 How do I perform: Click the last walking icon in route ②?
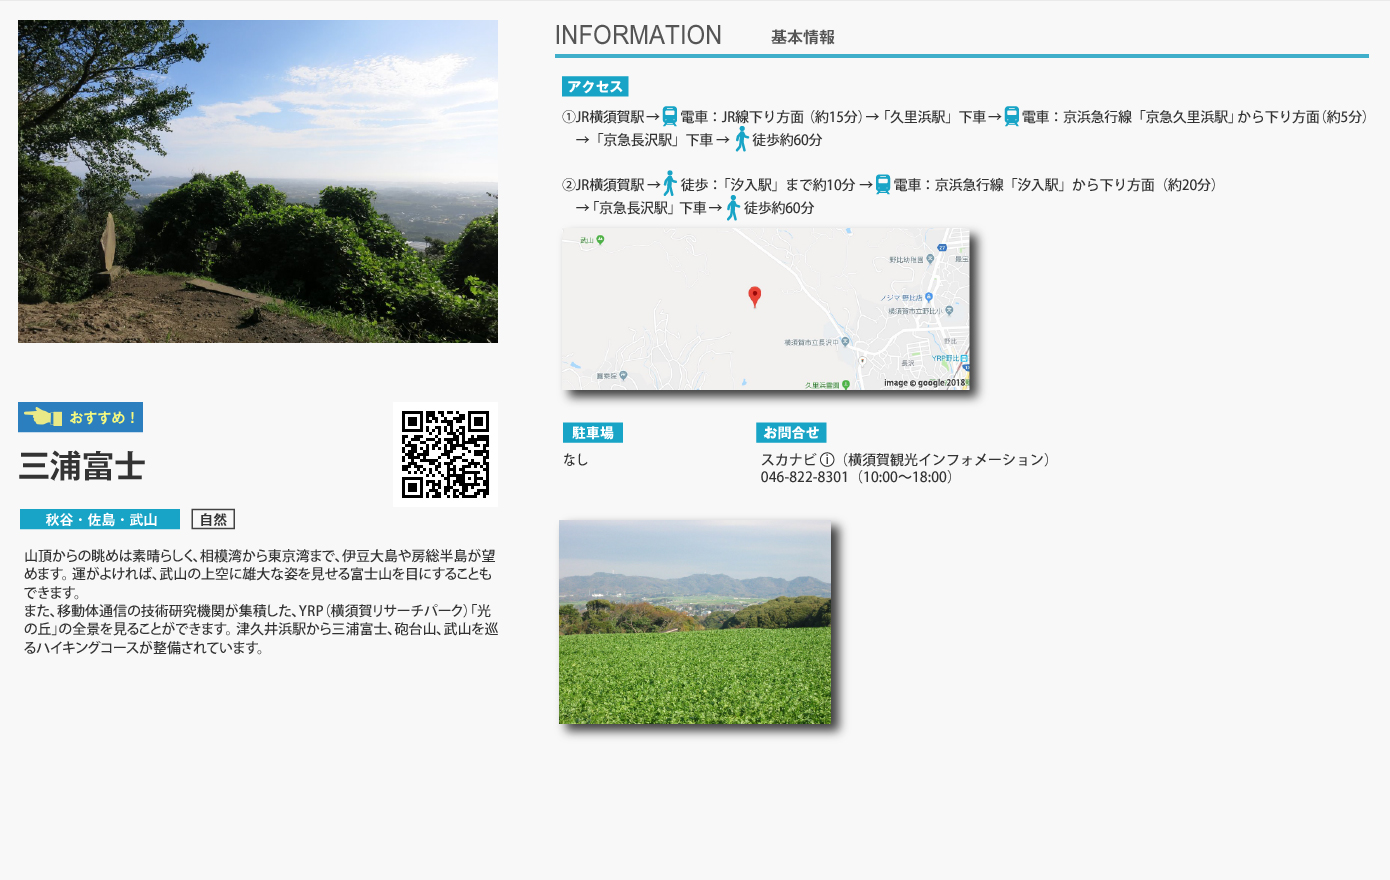(733, 208)
